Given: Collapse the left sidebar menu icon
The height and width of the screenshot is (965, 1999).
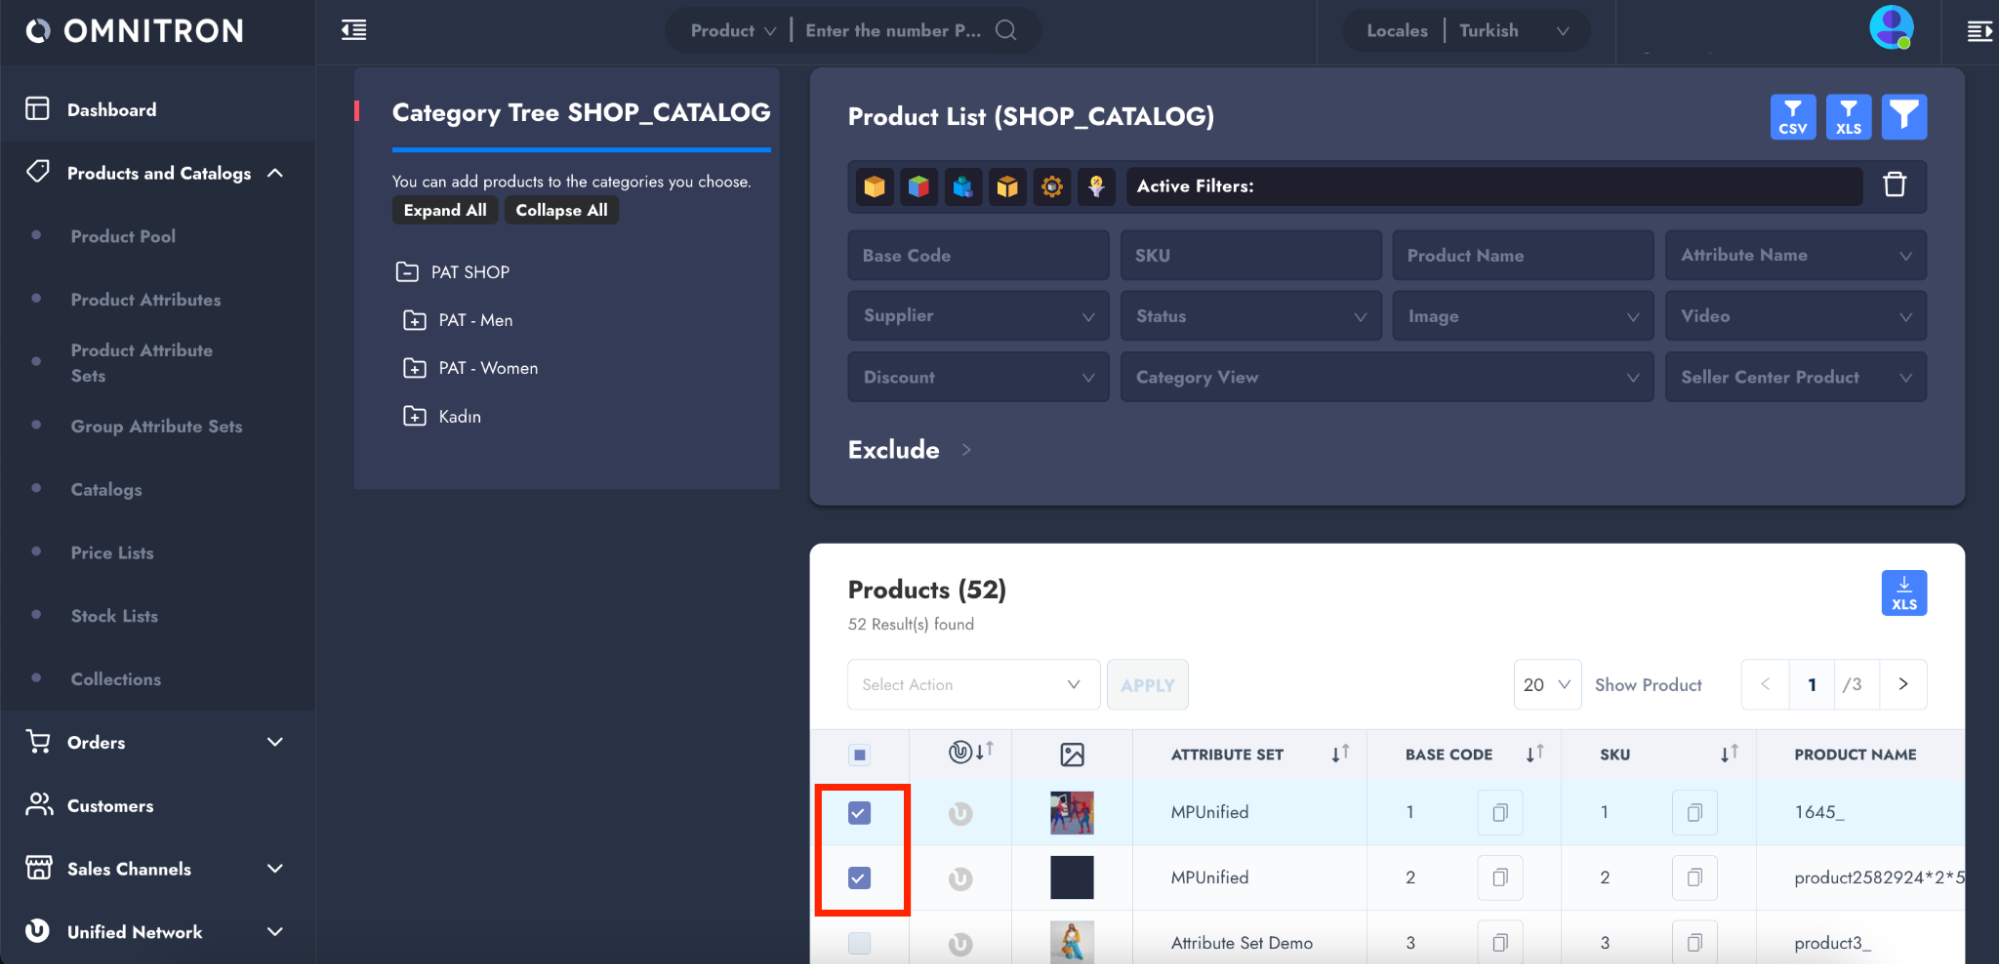Looking at the screenshot, I should [354, 30].
